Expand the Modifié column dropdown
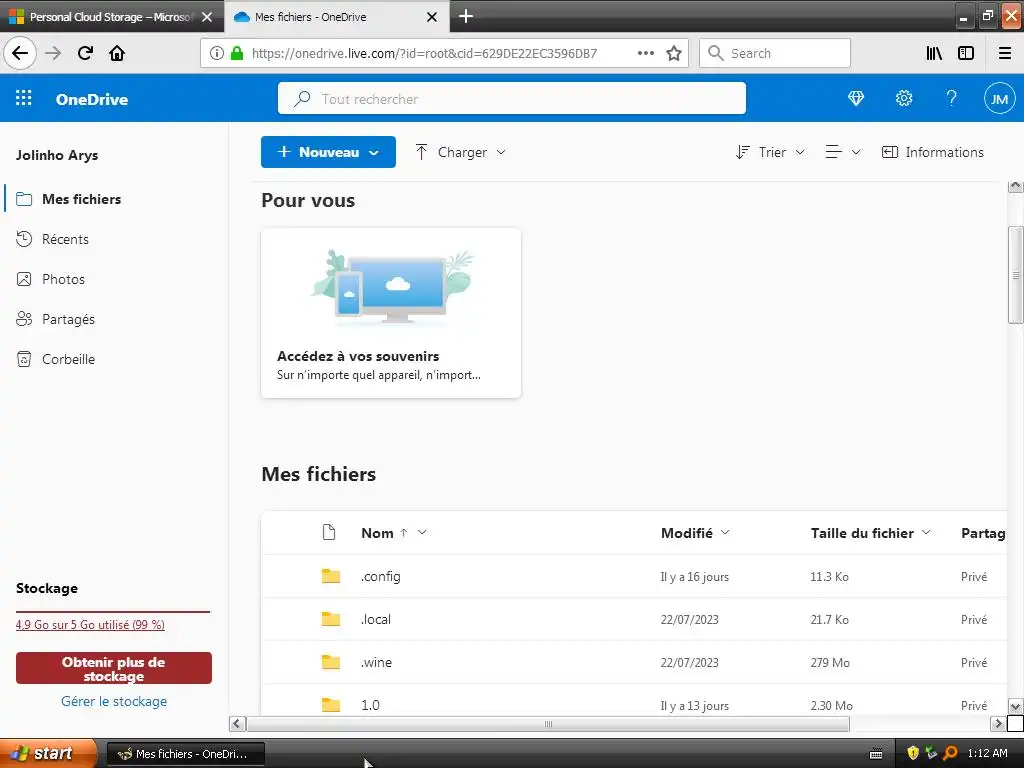 coord(725,532)
